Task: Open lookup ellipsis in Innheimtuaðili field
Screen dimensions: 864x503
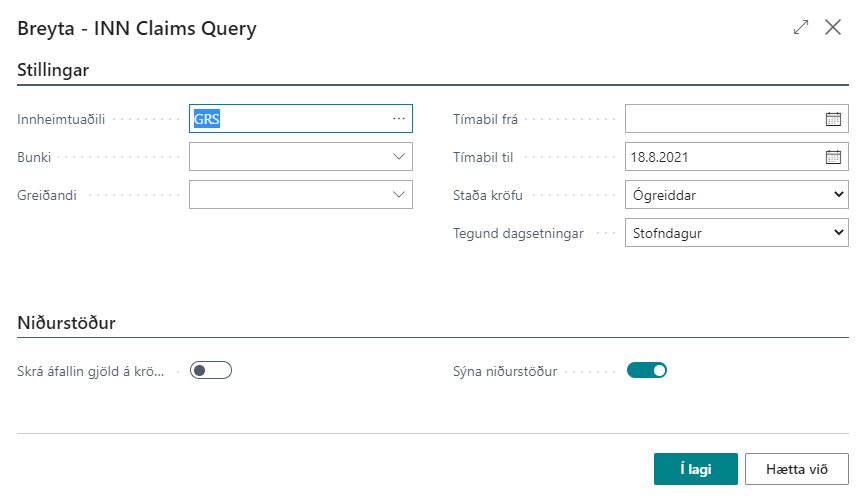Action: [x=399, y=119]
